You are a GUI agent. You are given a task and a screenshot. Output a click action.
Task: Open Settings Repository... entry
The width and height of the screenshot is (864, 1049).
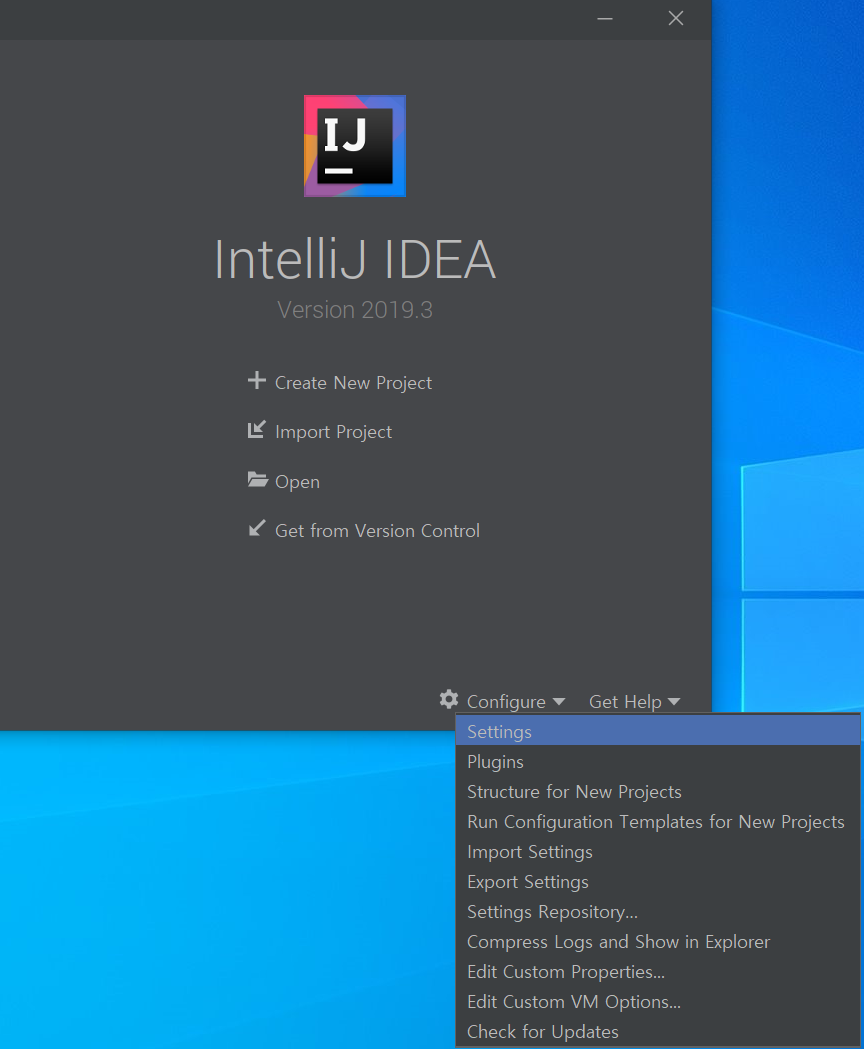(x=658, y=912)
